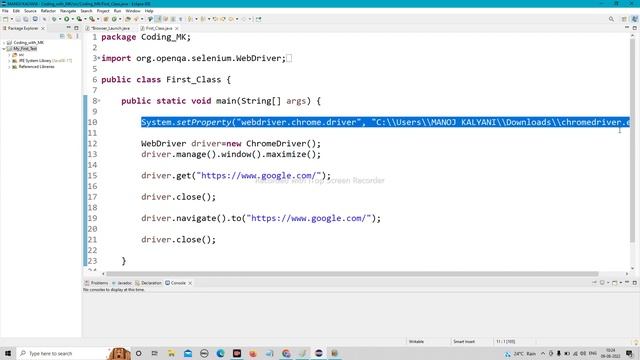Click the New Java Package icon

pos(105,19)
